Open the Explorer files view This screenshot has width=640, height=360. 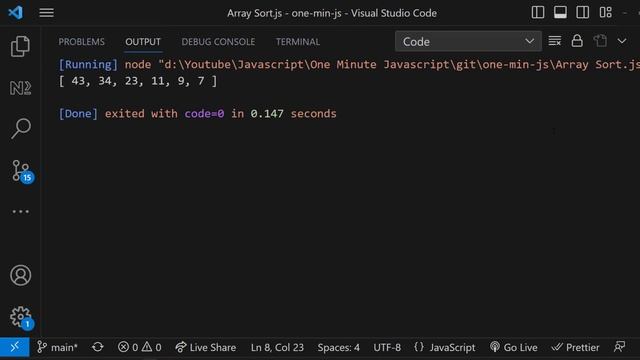click(20, 46)
